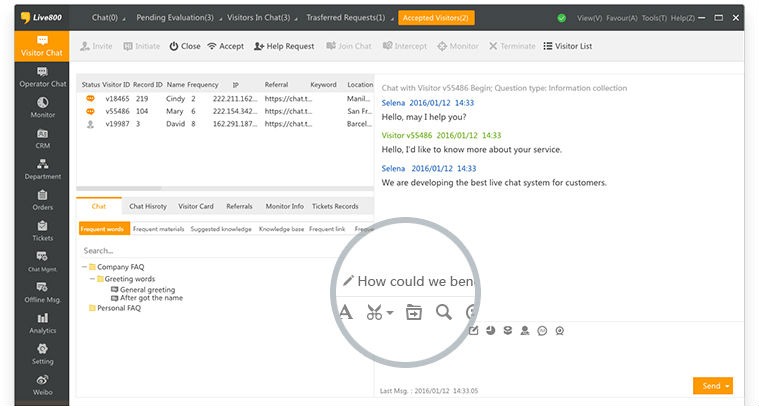Open the Monitor sidebar section
The image size is (759, 406).
click(42, 107)
